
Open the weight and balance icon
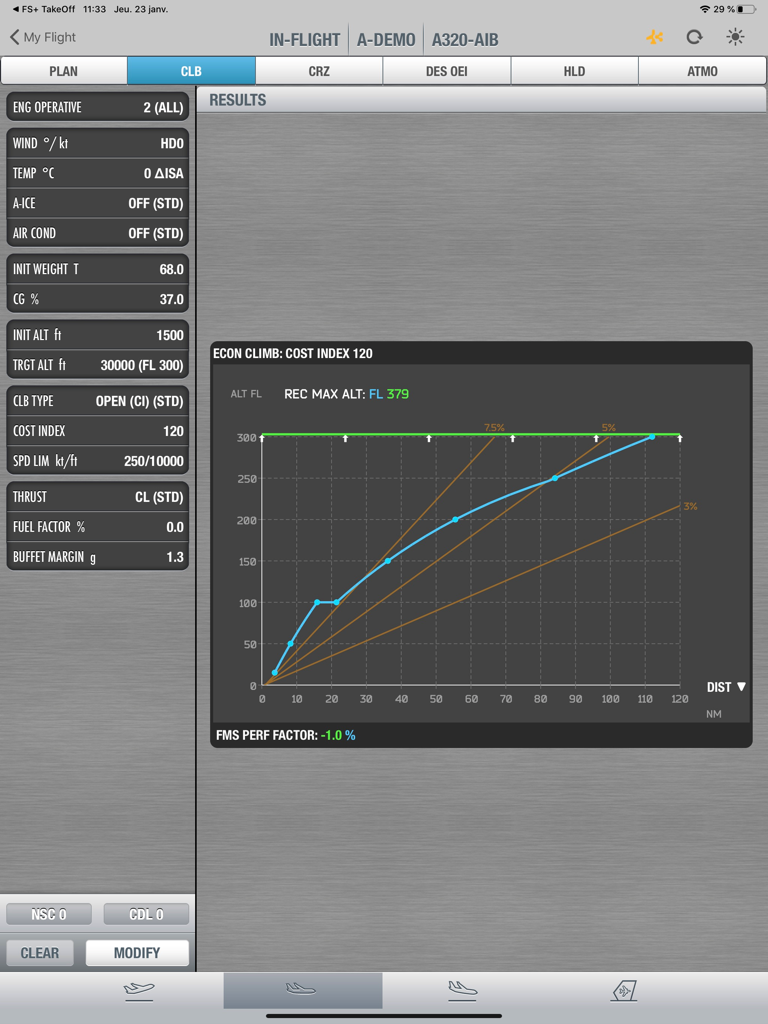pyautogui.click(x=624, y=991)
